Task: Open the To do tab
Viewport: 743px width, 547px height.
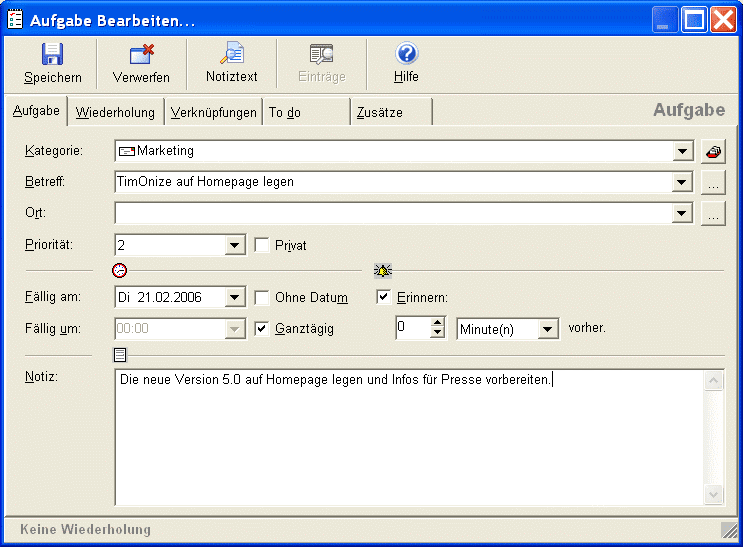Action: (x=306, y=113)
